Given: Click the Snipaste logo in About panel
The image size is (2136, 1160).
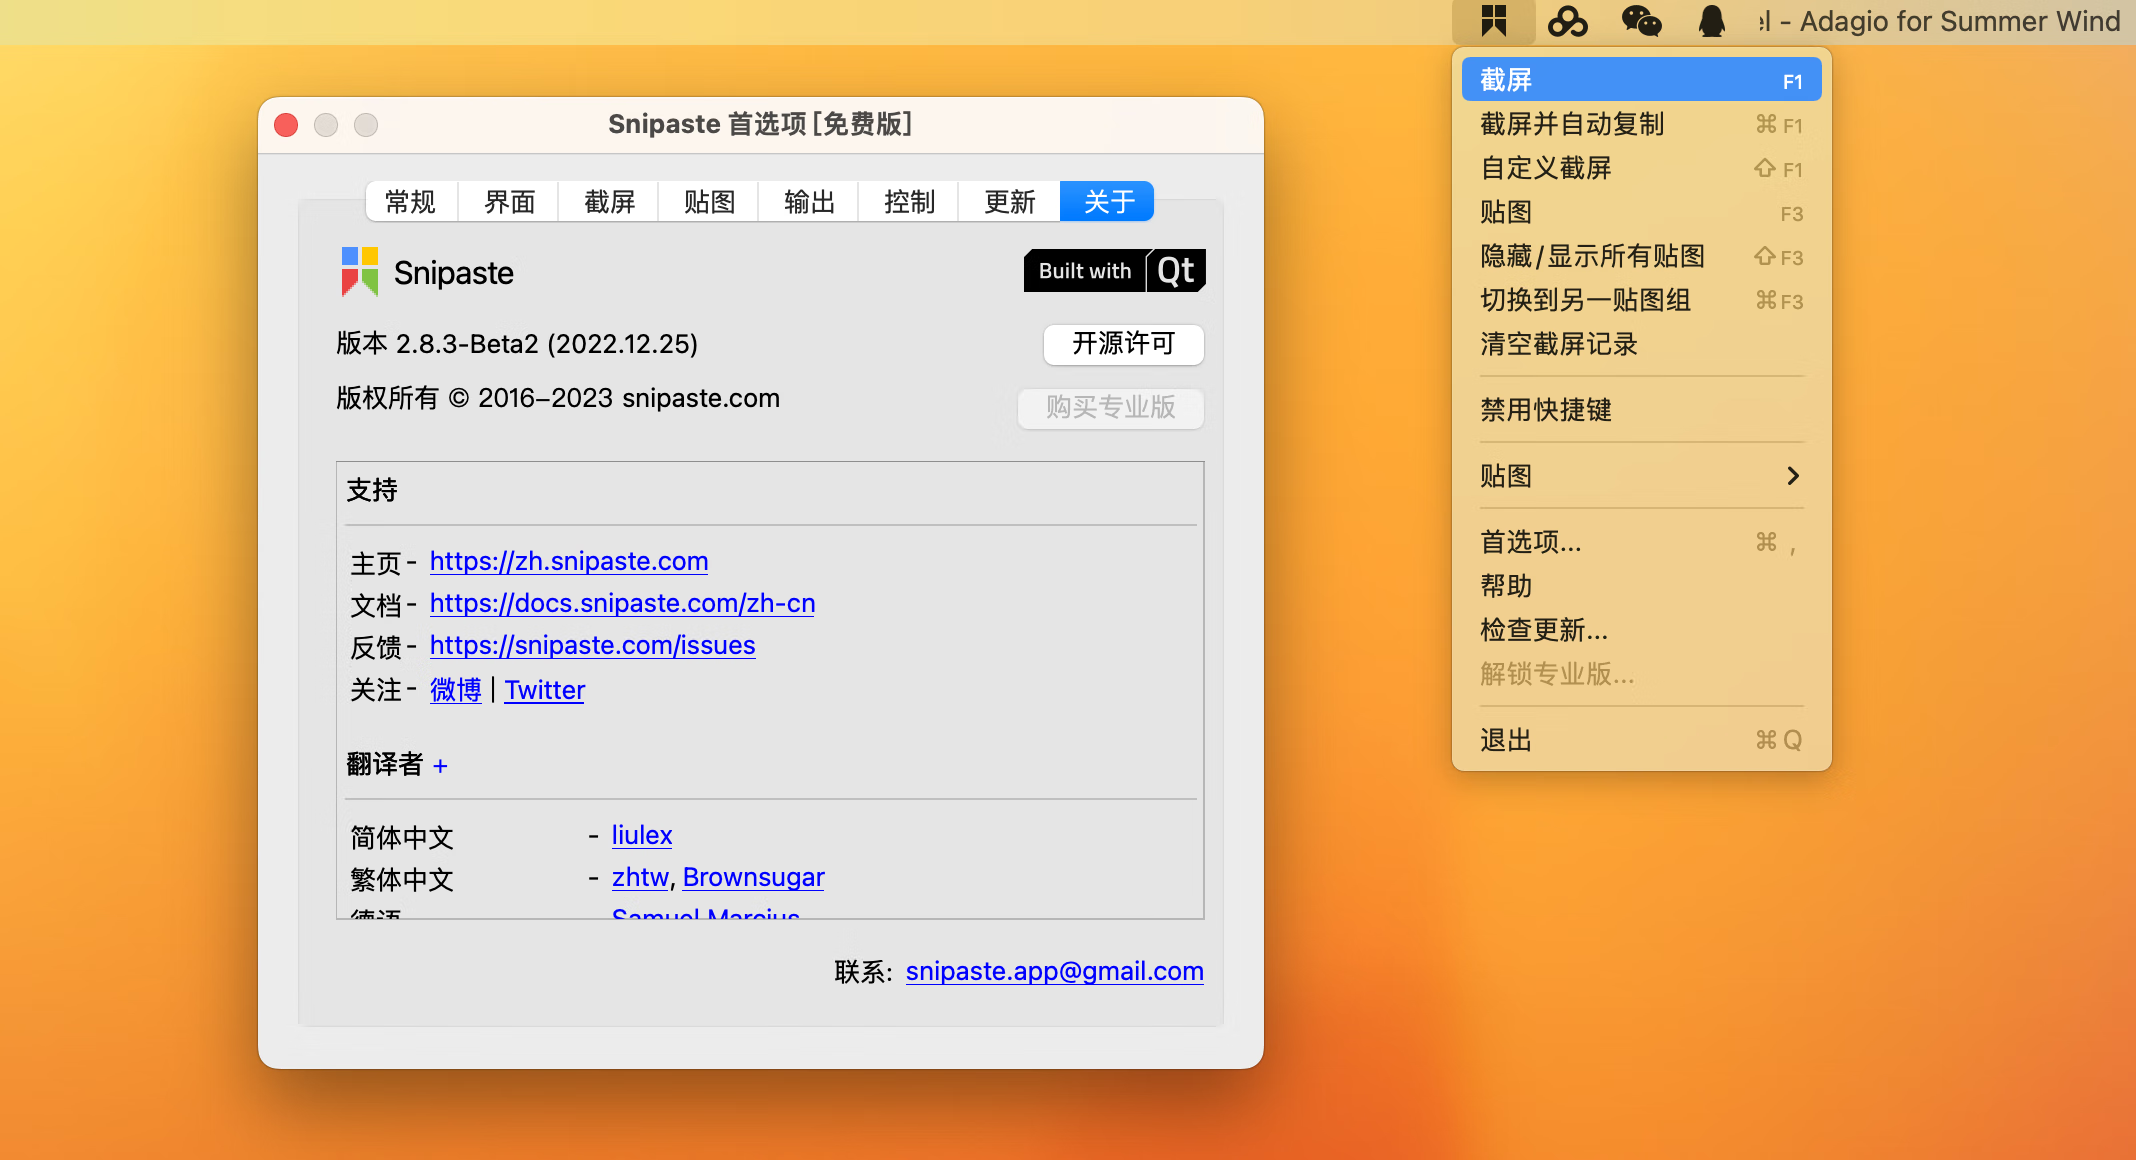Looking at the screenshot, I should (x=360, y=272).
